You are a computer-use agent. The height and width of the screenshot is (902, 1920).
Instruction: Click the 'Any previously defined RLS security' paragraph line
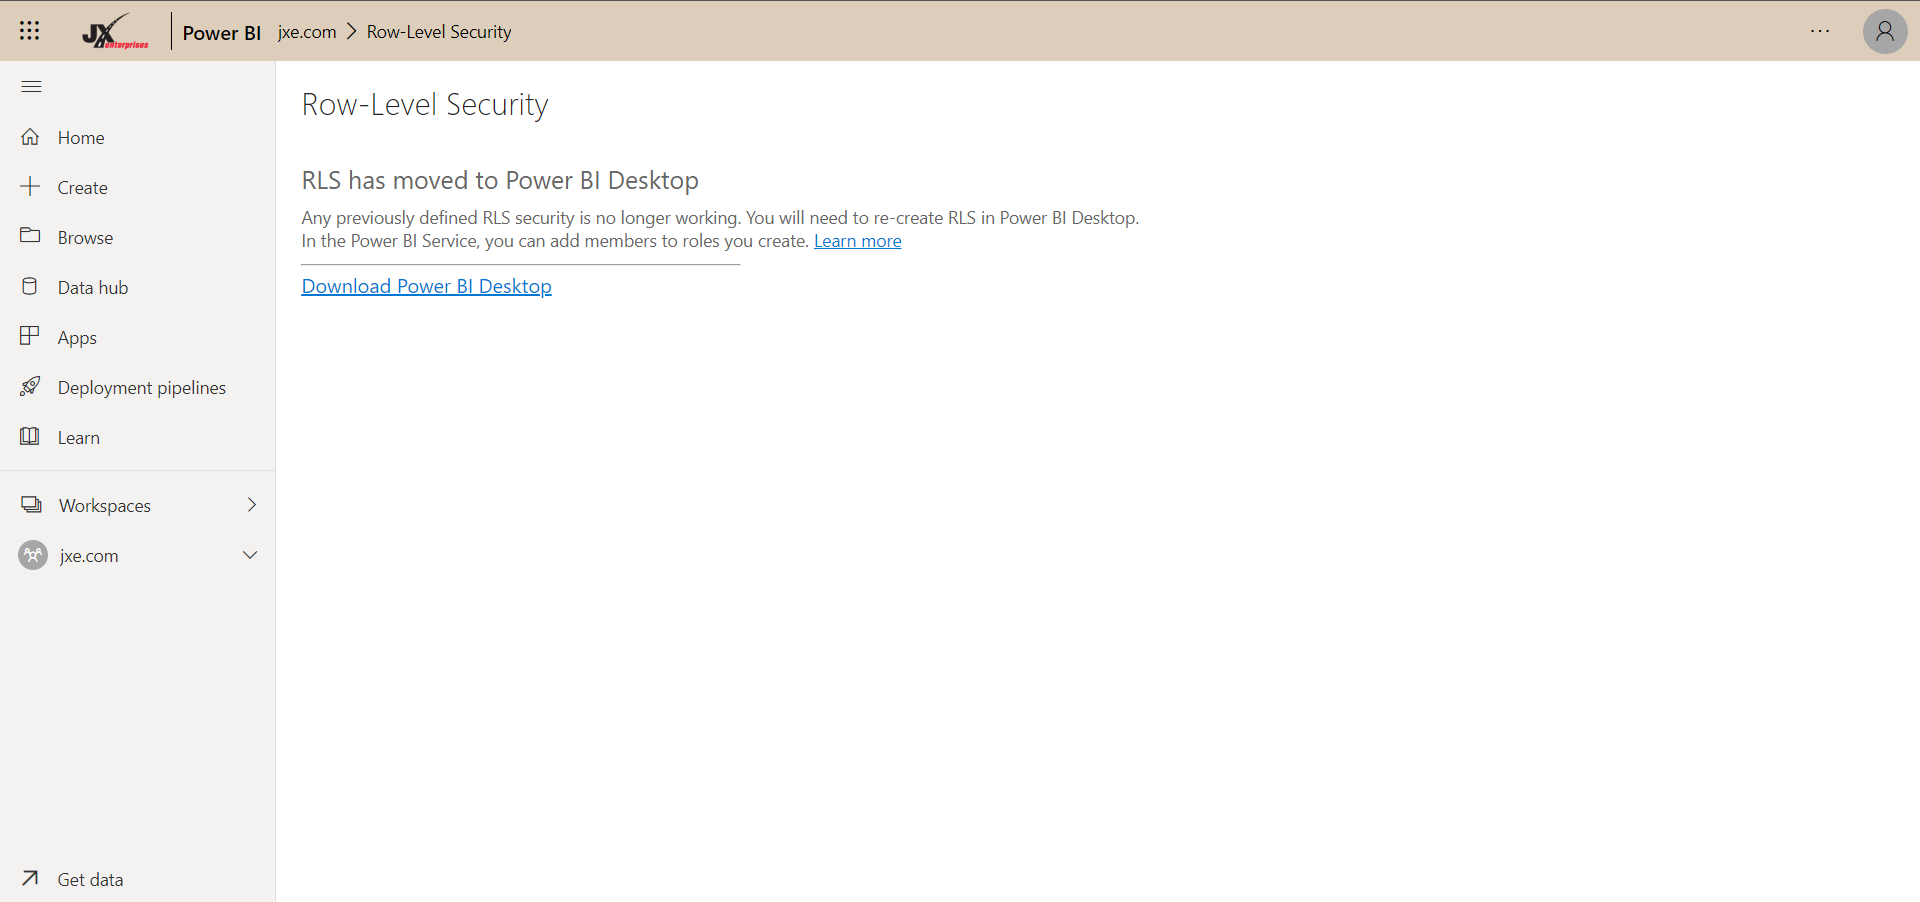[x=720, y=218]
